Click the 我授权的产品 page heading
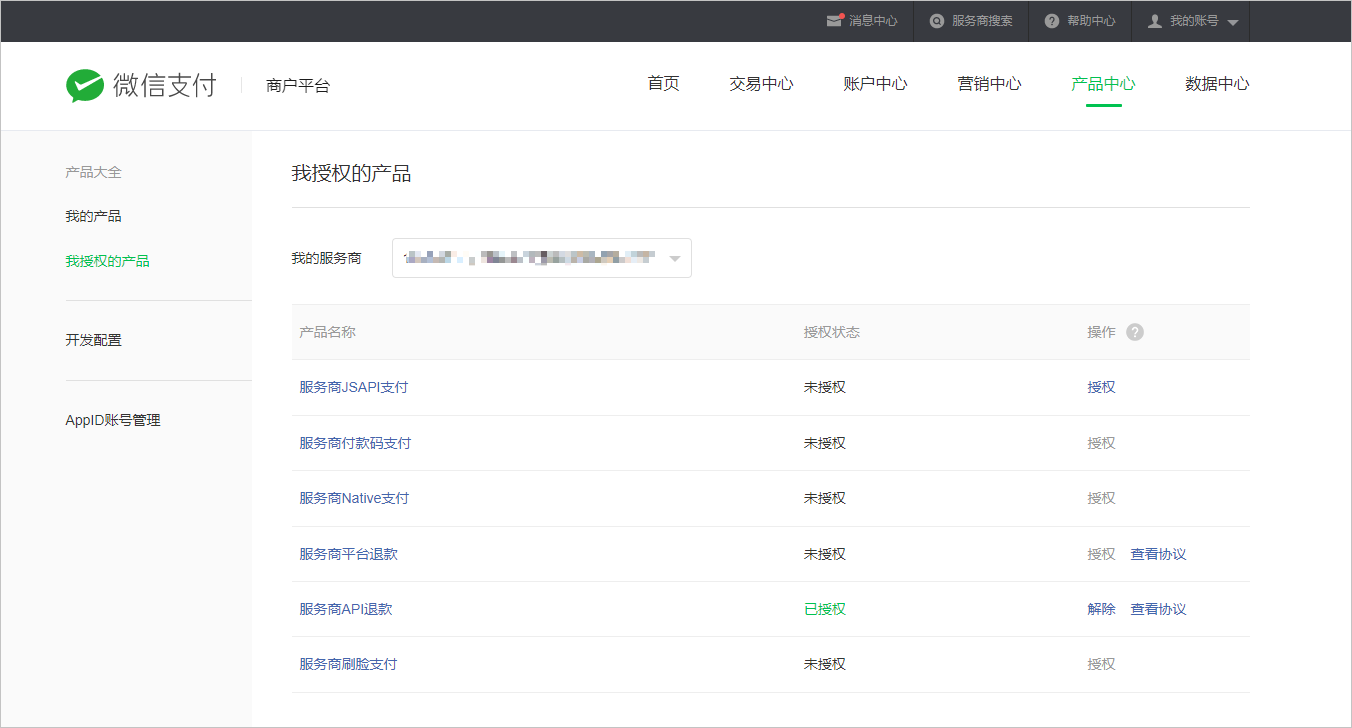The width and height of the screenshot is (1352, 728). pos(351,174)
